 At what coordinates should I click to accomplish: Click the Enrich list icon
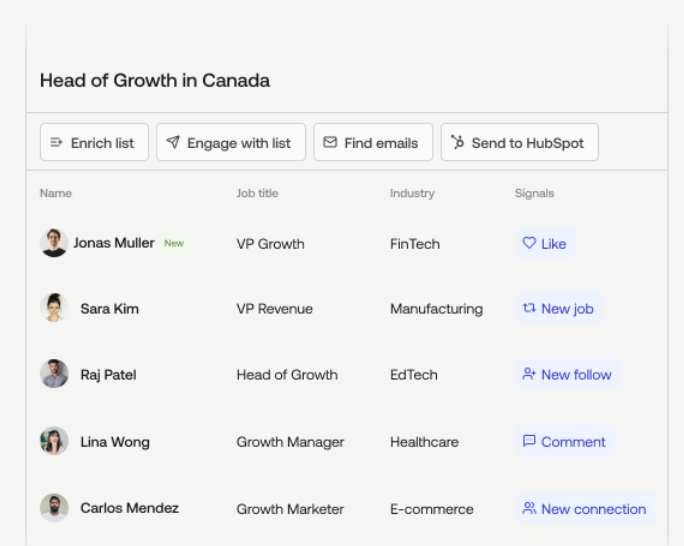pyautogui.click(x=56, y=142)
